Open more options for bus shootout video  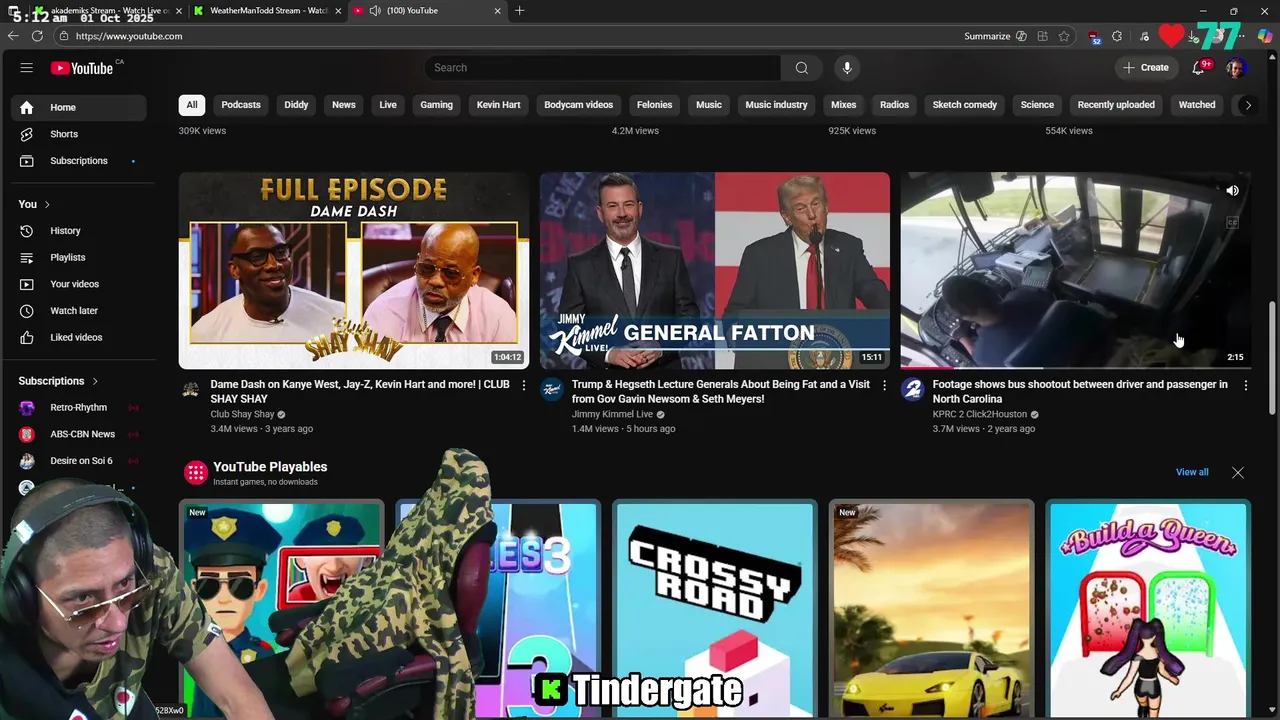pos(1245,385)
